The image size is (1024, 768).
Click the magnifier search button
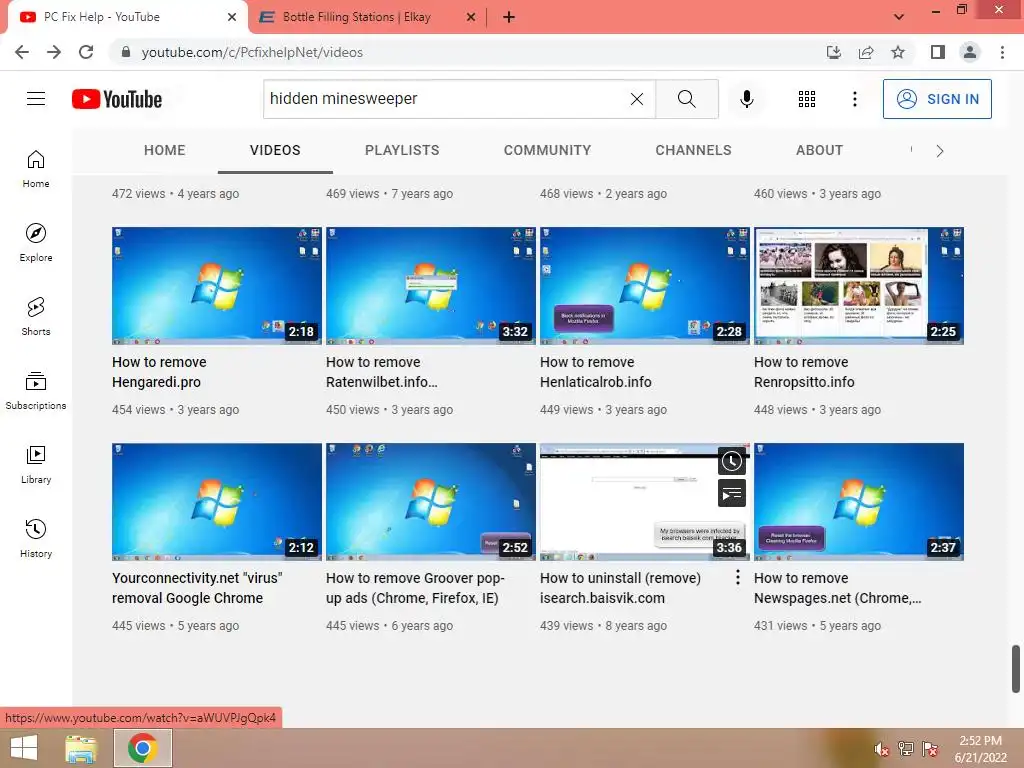click(686, 99)
